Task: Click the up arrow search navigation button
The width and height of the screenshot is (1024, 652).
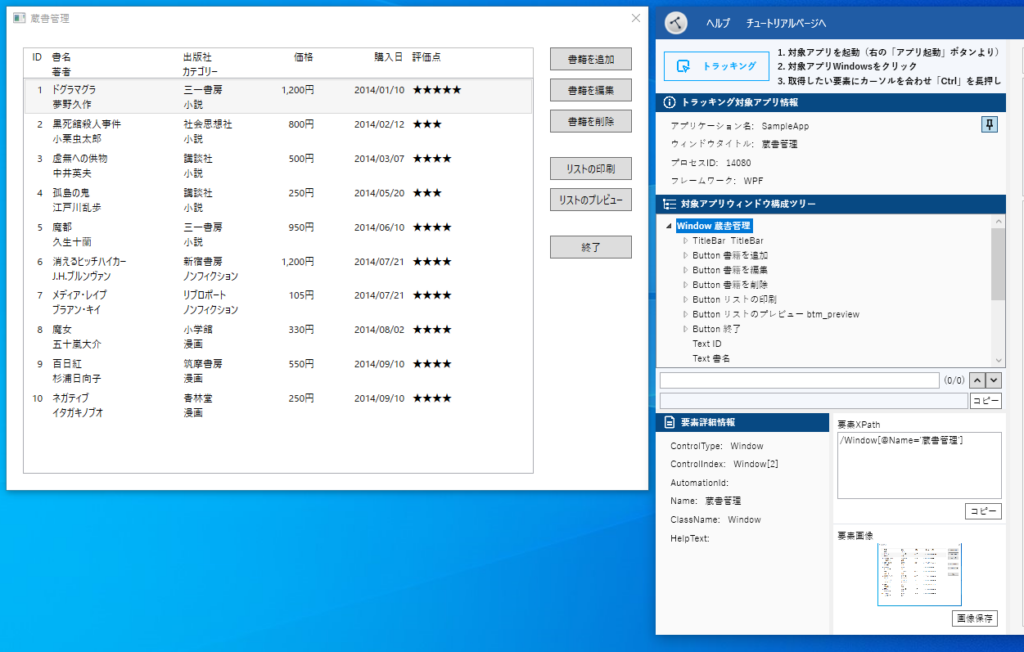Action: 978,380
